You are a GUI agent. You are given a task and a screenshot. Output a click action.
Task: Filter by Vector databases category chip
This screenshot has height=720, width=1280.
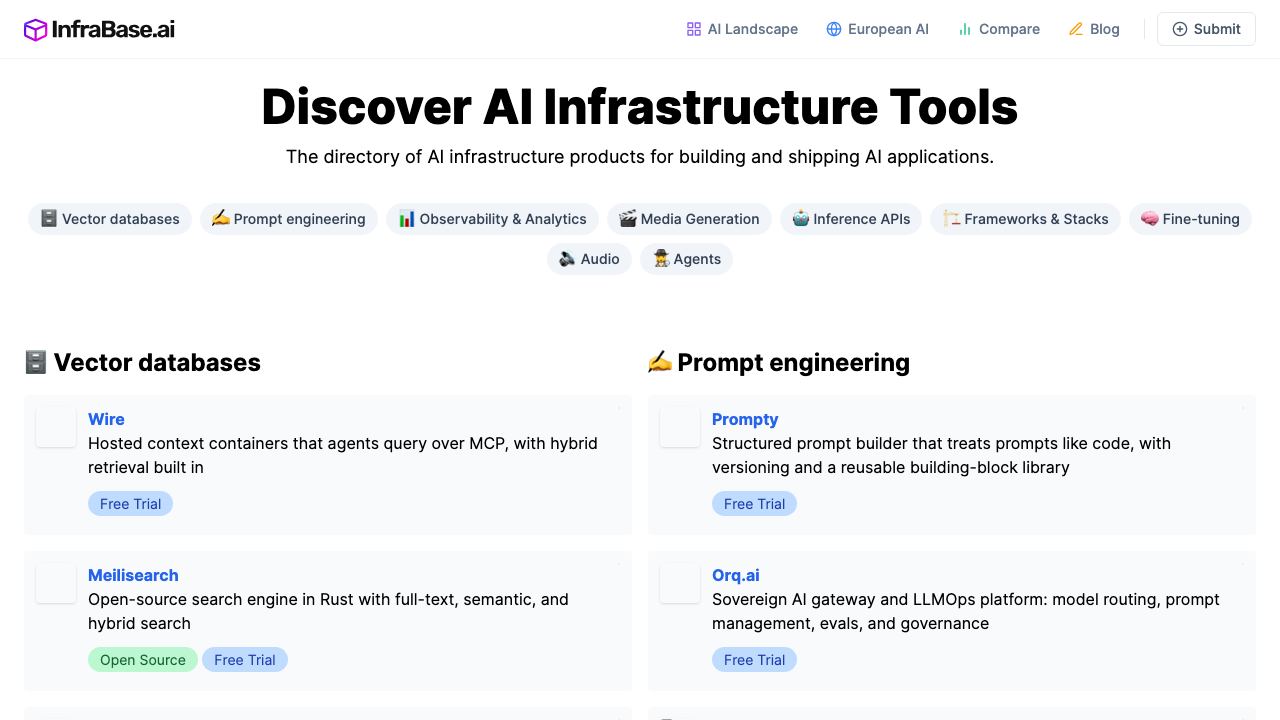pos(110,219)
